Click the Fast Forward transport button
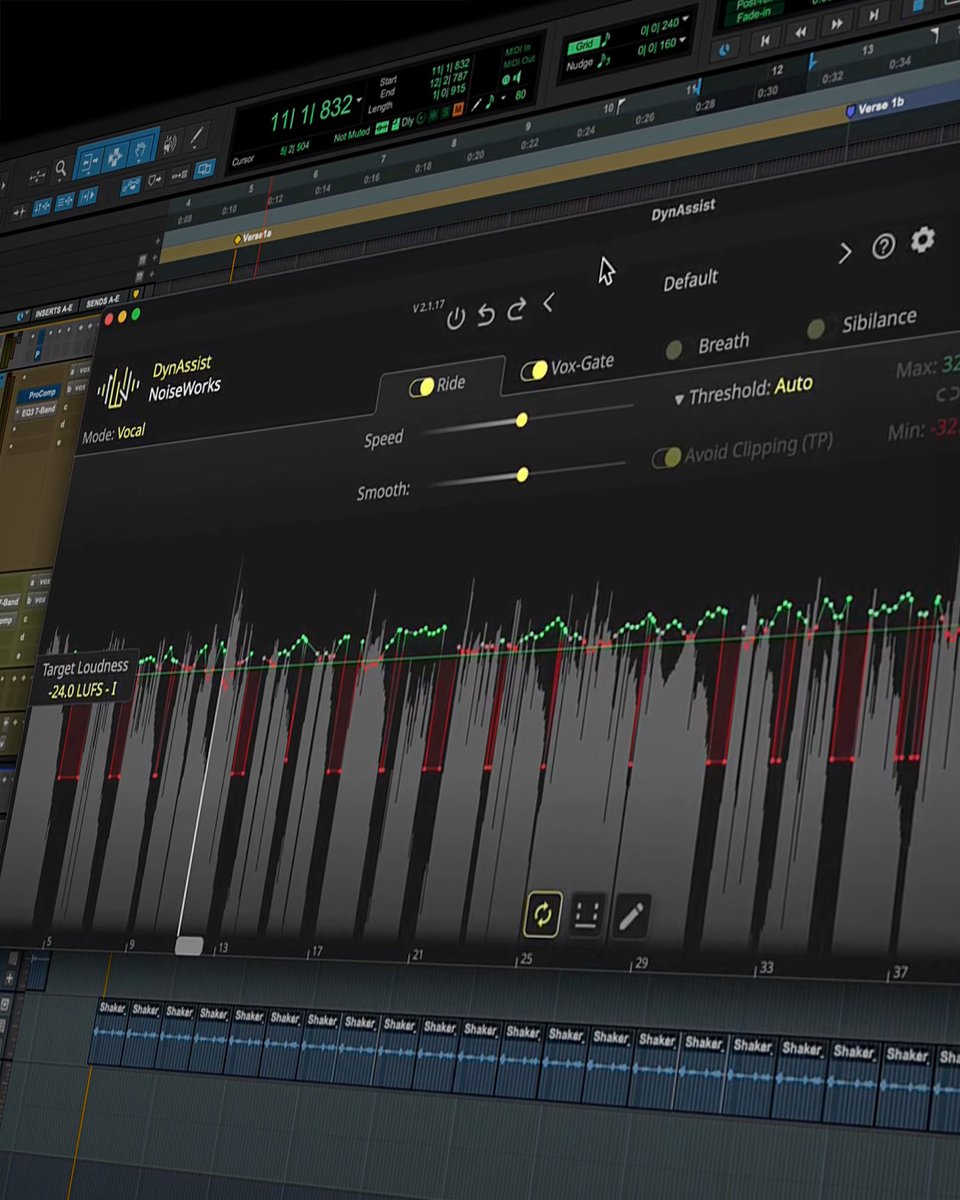Screen dimensions: 960x1200 pos(836,24)
